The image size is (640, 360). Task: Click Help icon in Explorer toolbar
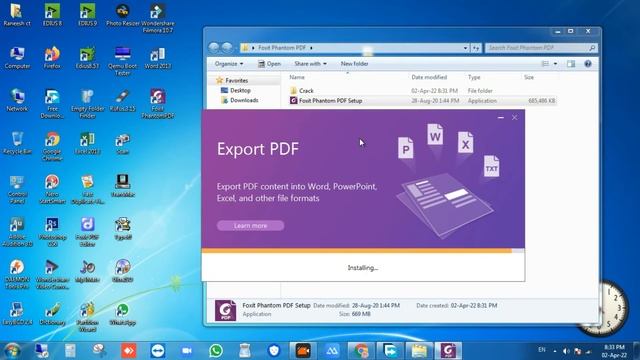(x=588, y=64)
